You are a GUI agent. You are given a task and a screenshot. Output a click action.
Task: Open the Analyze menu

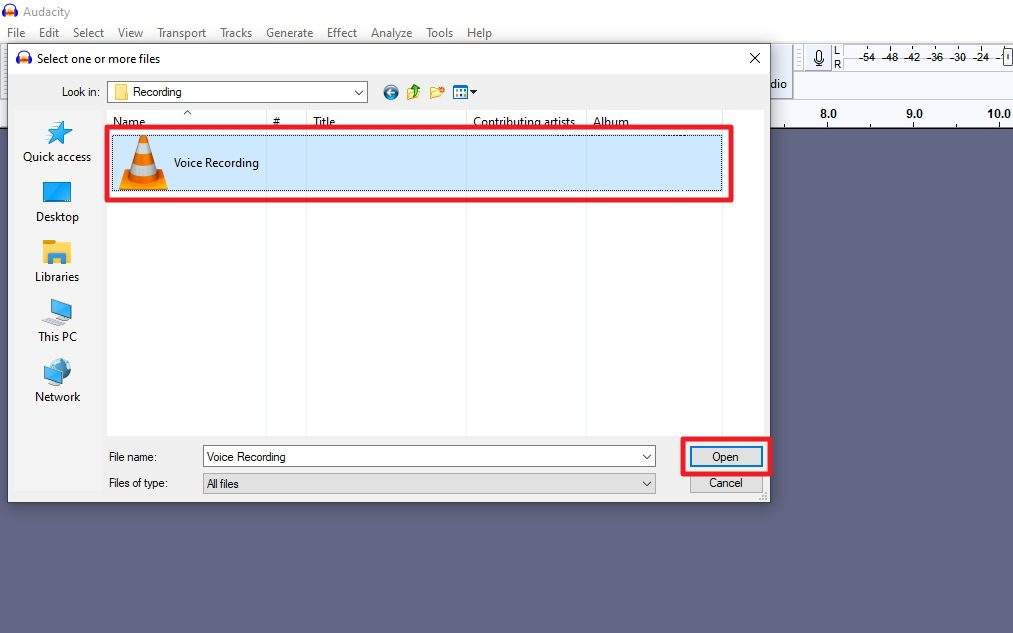tap(392, 33)
